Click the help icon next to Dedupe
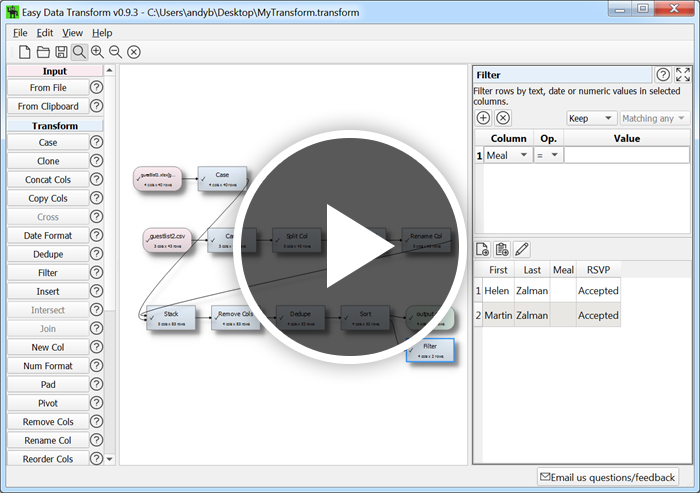The image size is (700, 493). [x=97, y=254]
